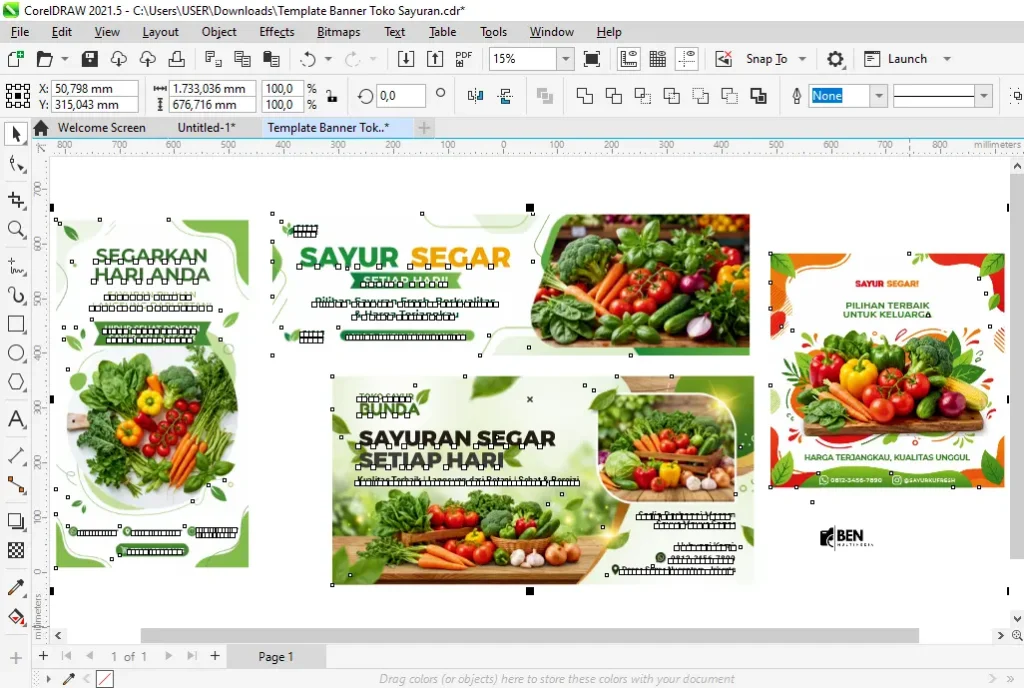Open the outline width None dropdown
Viewport: 1024px width, 688px height.
(x=879, y=96)
